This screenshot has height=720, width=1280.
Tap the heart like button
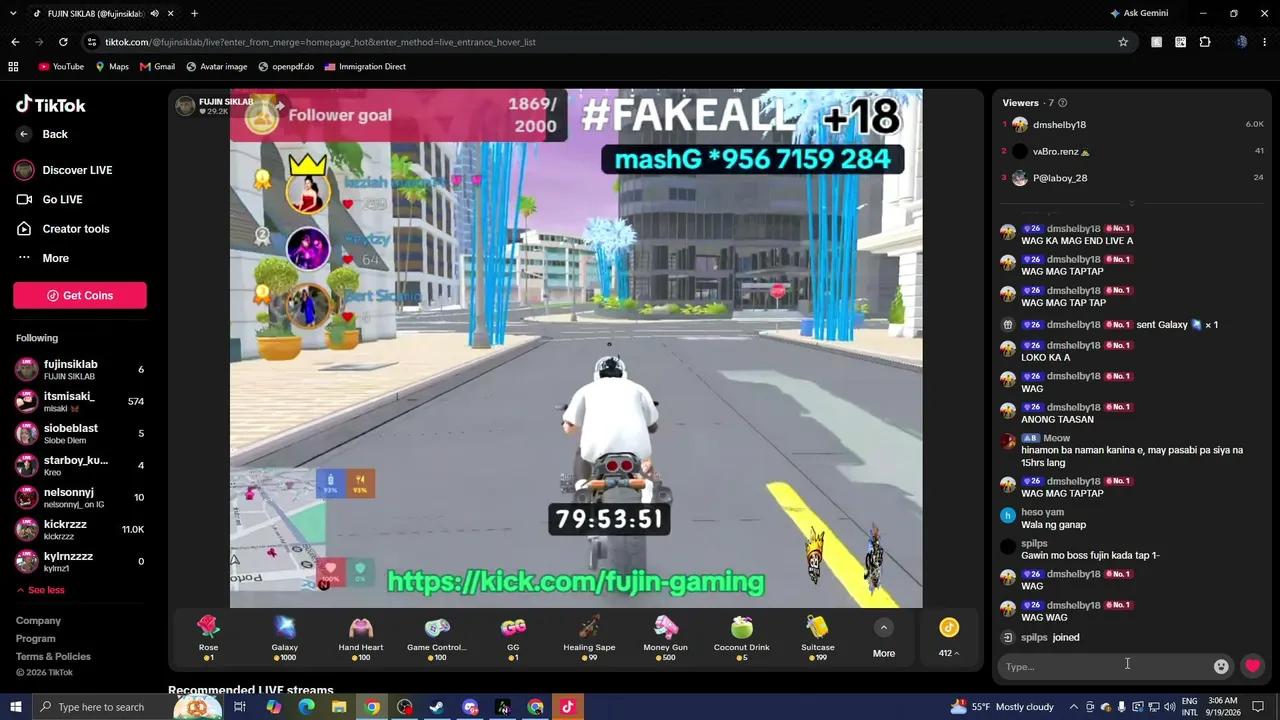coord(1252,666)
